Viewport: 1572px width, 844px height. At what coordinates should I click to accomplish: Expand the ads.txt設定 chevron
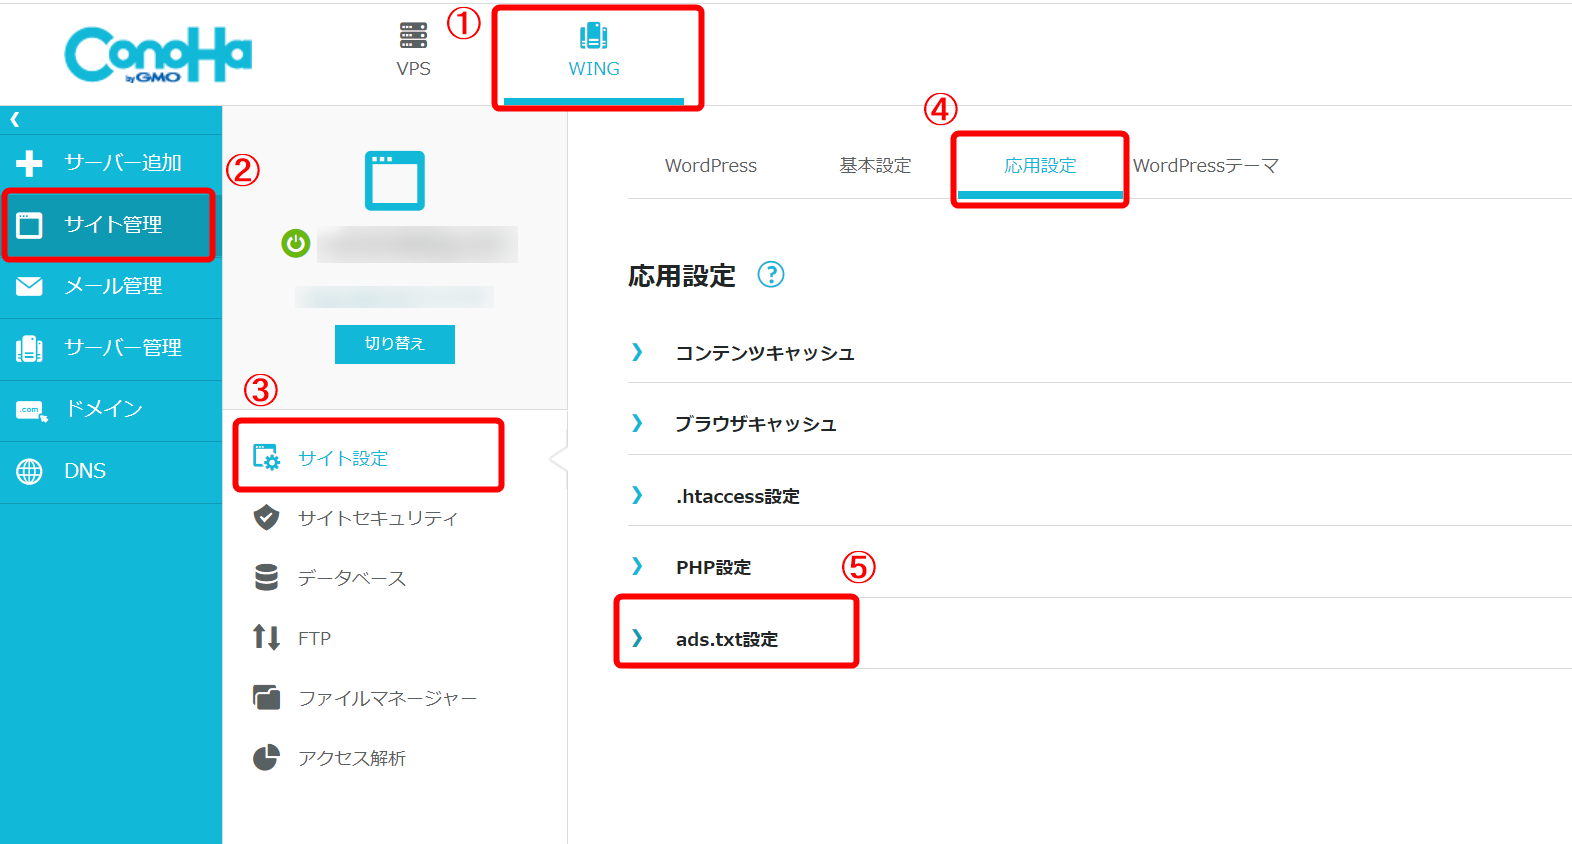pyautogui.click(x=637, y=638)
